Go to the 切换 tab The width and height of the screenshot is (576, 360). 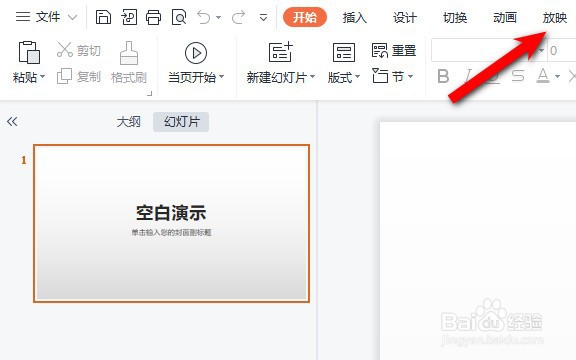pyautogui.click(x=455, y=17)
